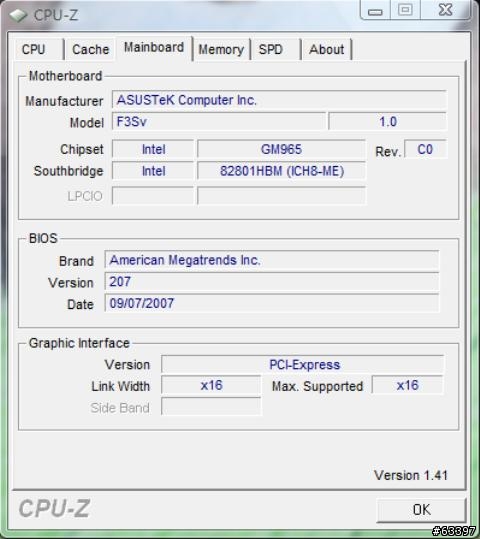Click the Max. Supported label

317,386
